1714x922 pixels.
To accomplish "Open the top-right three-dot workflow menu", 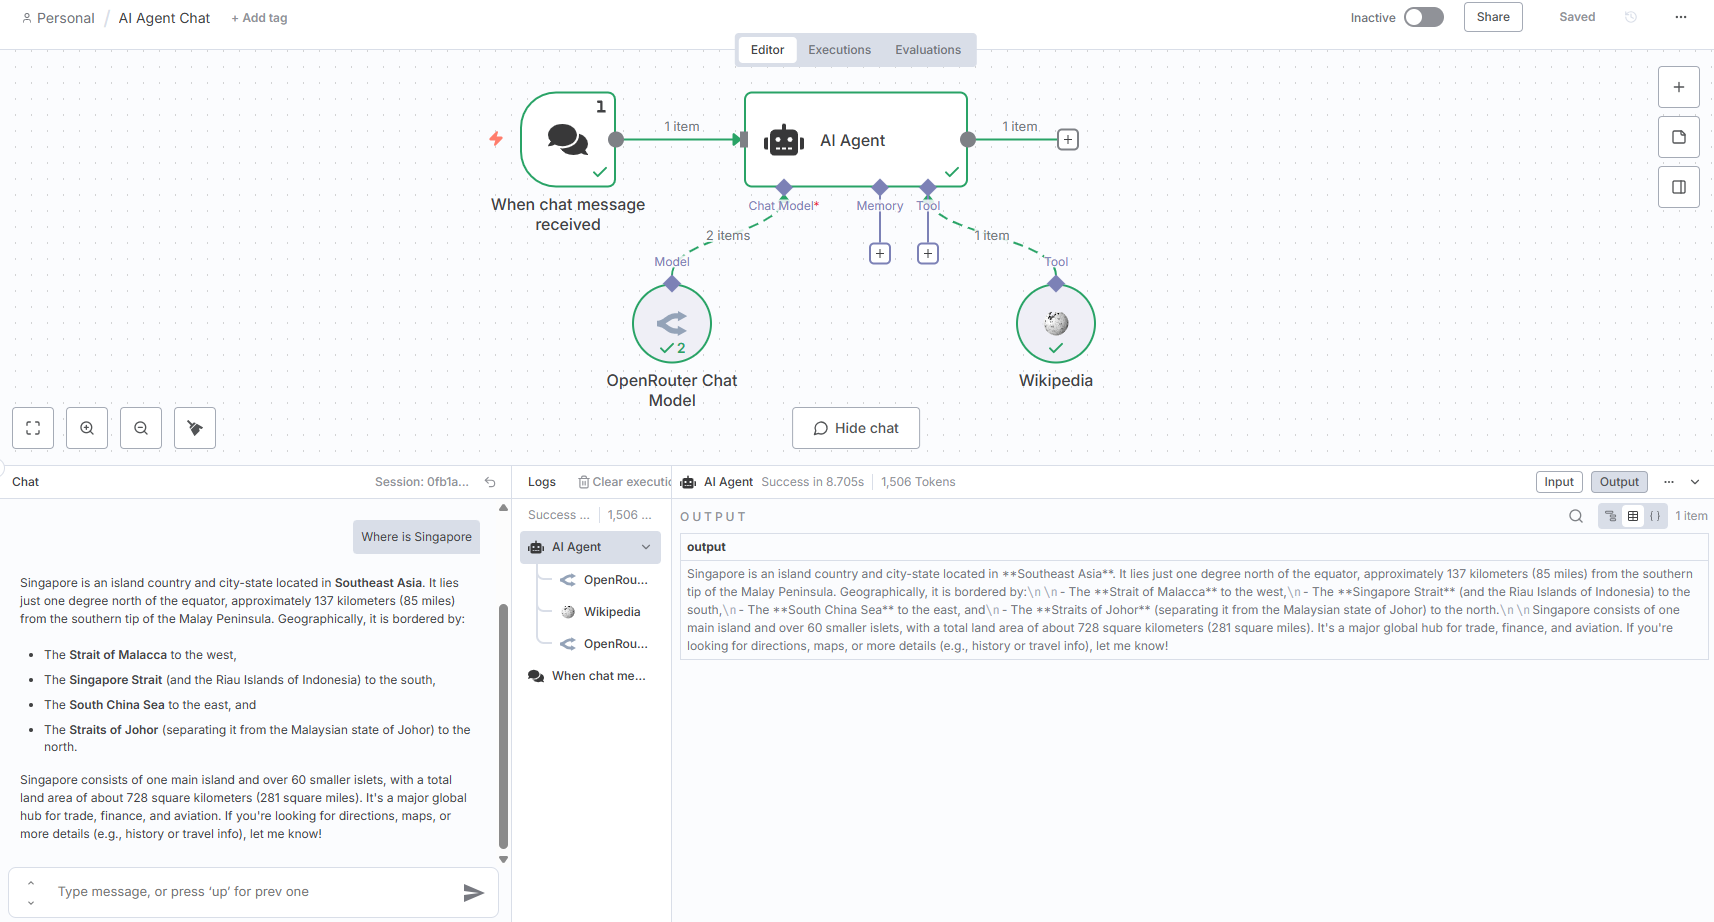I will click(1681, 17).
